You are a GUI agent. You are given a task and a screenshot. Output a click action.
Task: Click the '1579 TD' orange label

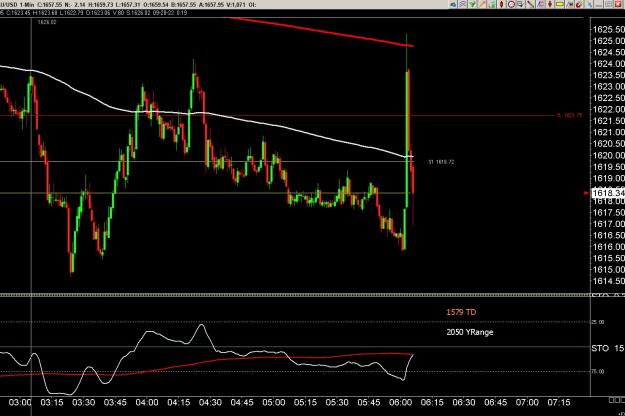point(461,312)
